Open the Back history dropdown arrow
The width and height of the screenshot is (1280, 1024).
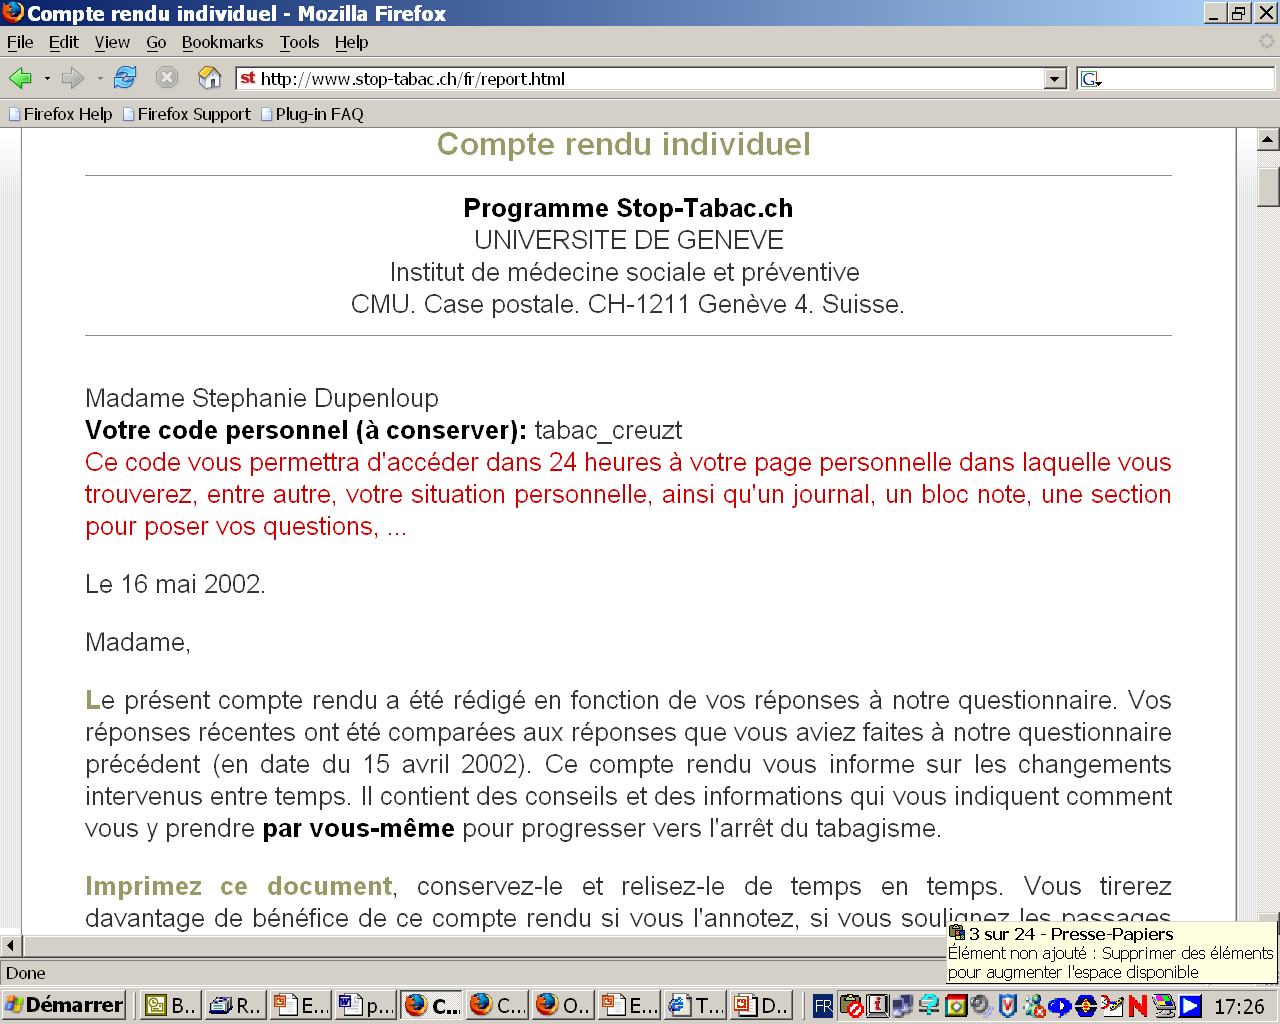pos(47,78)
